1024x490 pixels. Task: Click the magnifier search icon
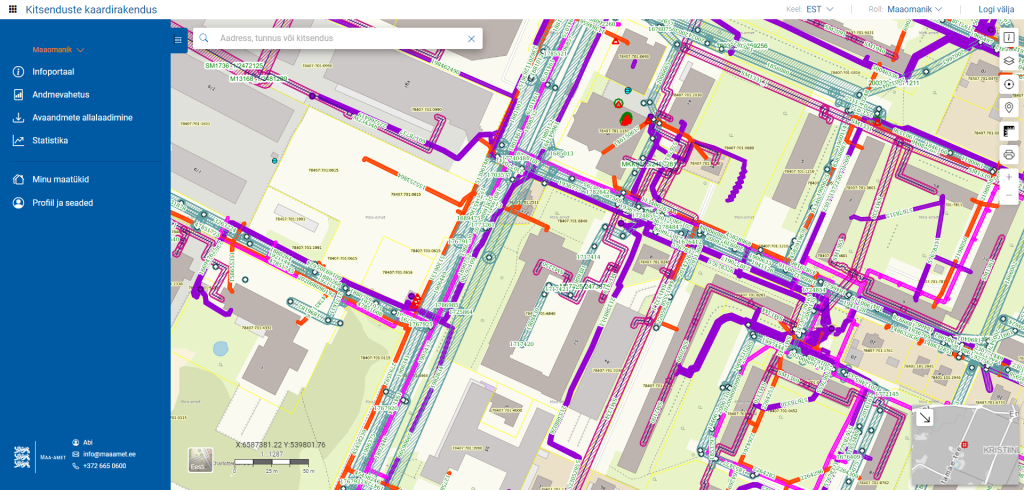(204, 39)
